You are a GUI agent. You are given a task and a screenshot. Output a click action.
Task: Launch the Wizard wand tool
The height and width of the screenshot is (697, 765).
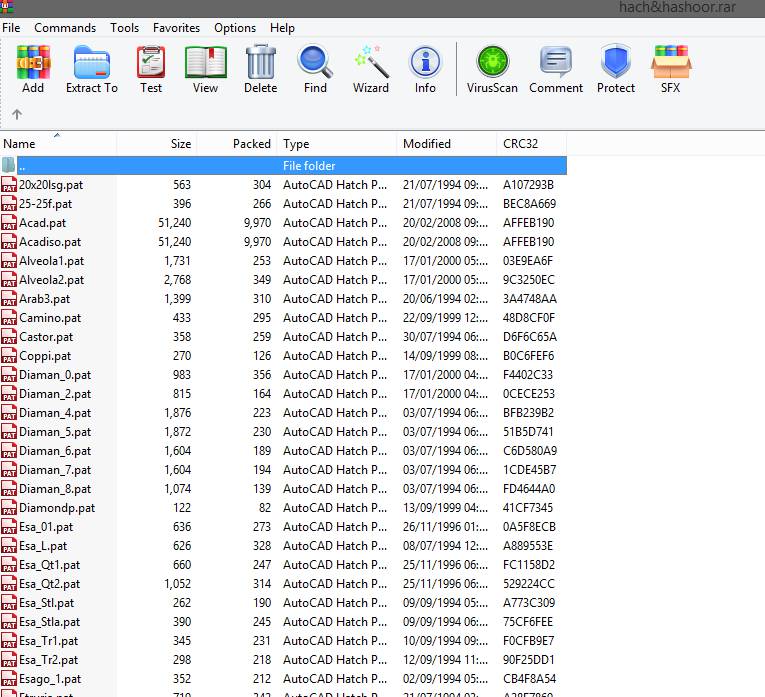click(x=371, y=62)
